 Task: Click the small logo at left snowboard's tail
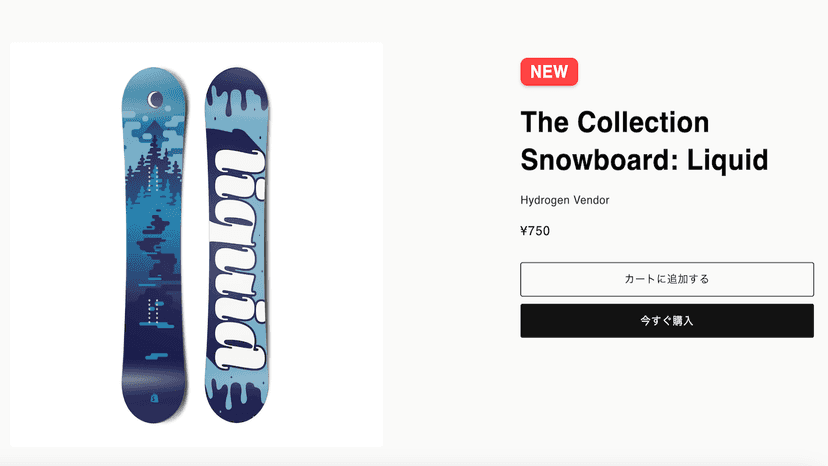point(154,398)
